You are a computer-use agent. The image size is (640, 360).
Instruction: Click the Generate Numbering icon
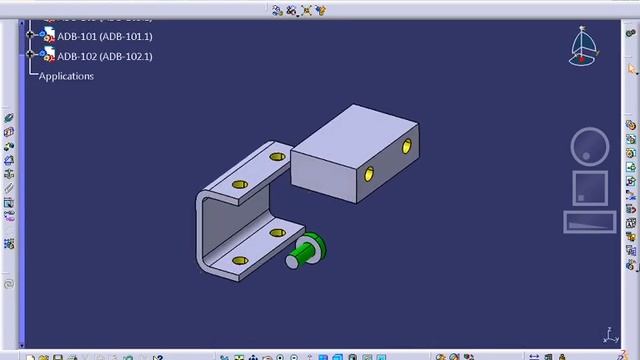point(631,223)
